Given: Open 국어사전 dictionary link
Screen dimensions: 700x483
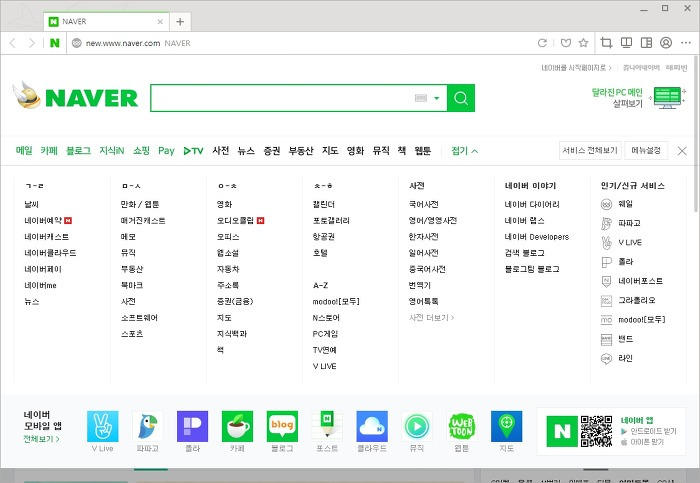Looking at the screenshot, I should click(x=423, y=204).
